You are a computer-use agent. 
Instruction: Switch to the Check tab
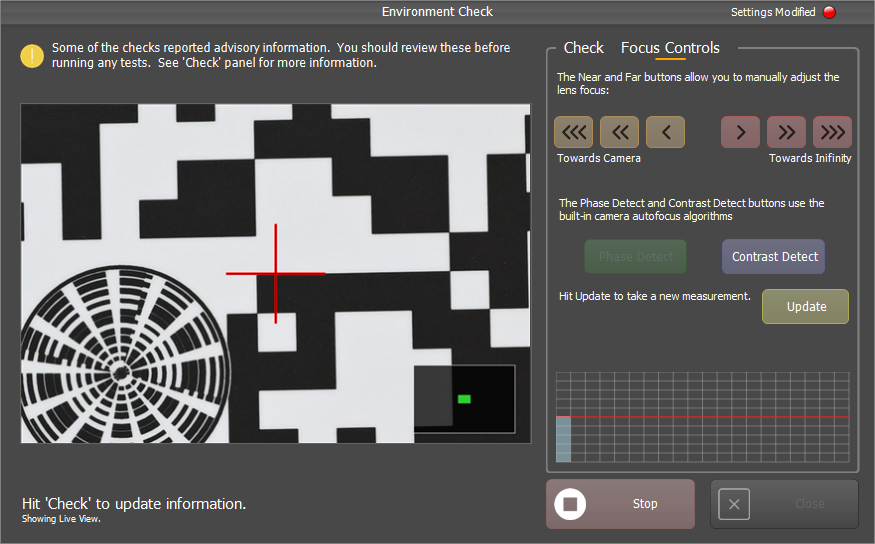[584, 48]
